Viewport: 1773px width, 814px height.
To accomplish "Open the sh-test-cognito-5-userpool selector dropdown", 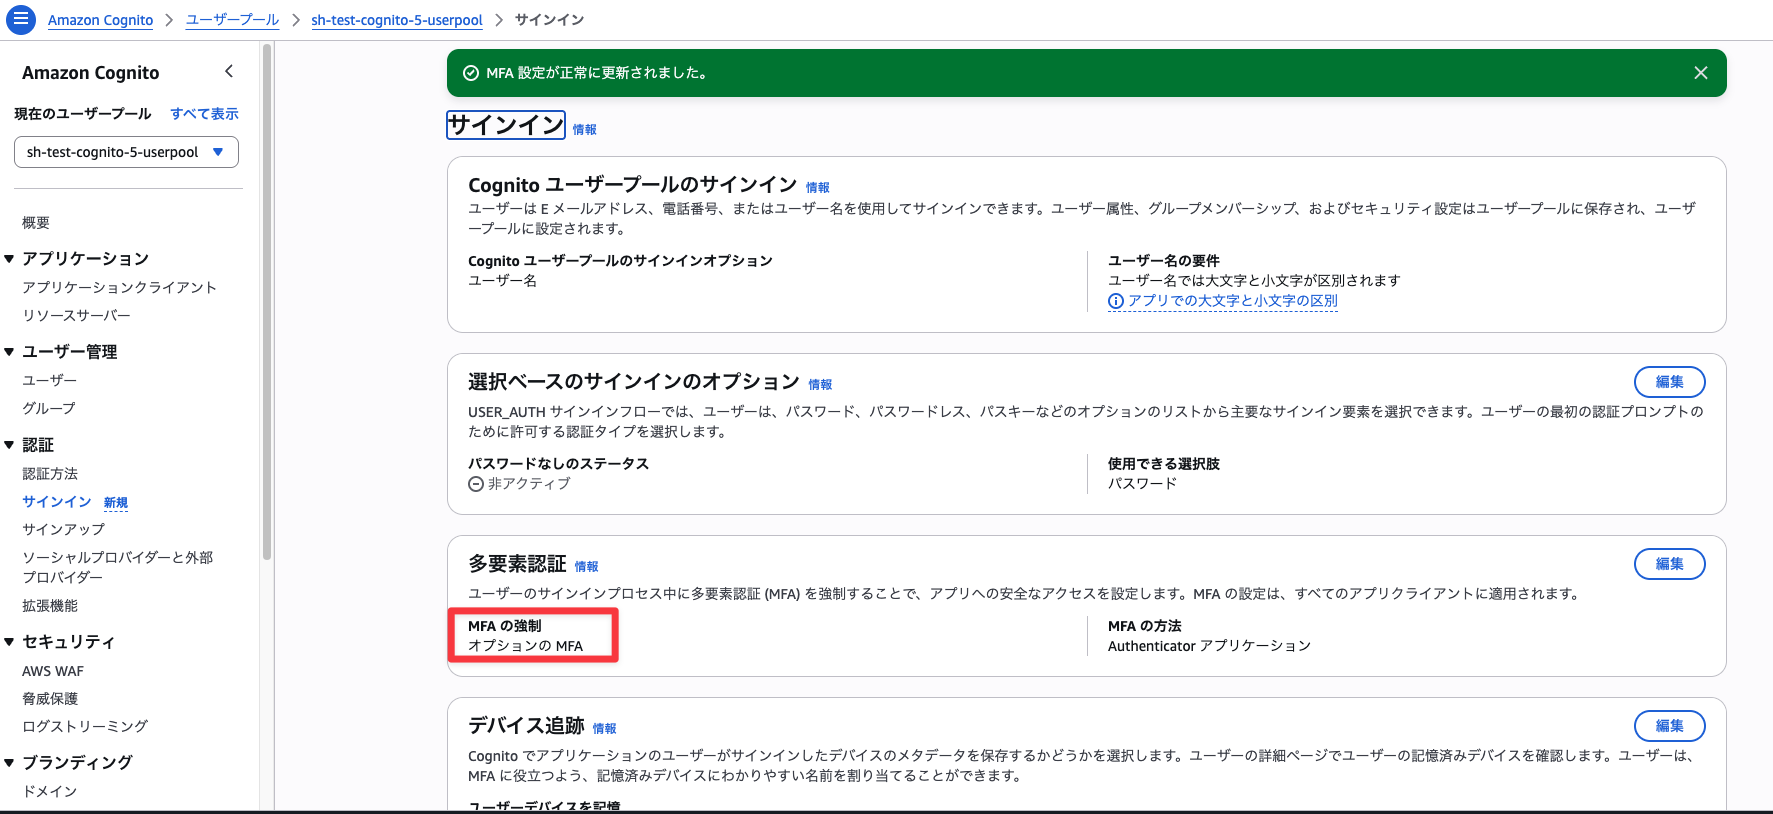I will pos(126,152).
